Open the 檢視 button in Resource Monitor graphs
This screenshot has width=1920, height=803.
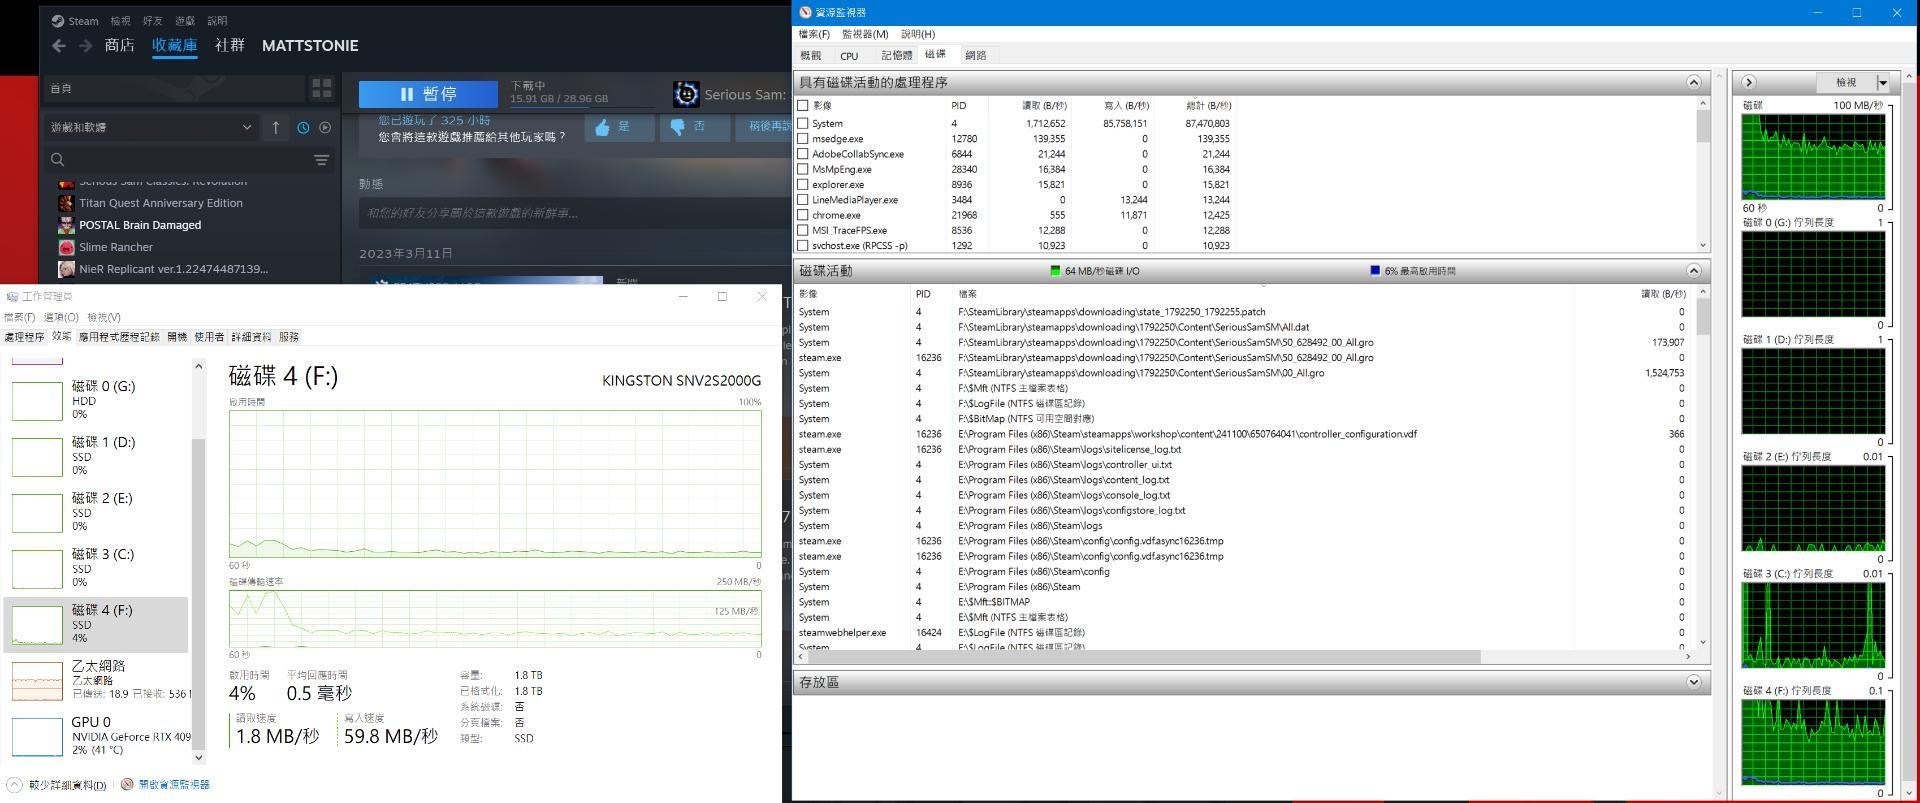[x=1846, y=82]
